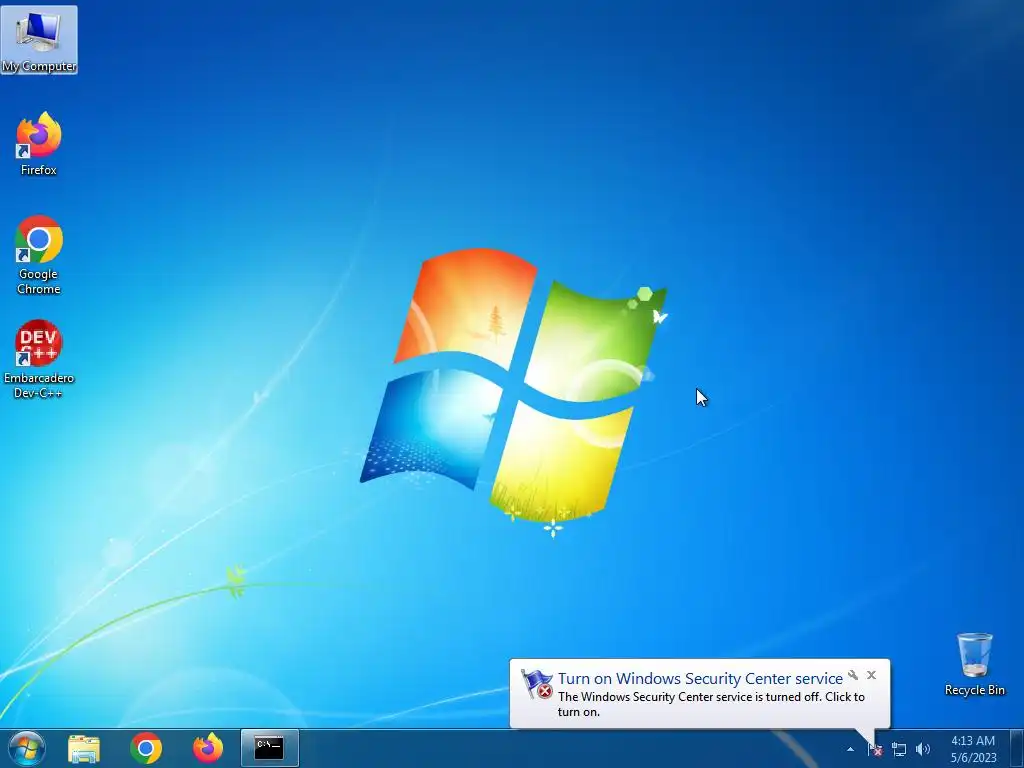Select the Recycle Bin desktop icon
Screen dimensions: 1024x768
tap(974, 664)
